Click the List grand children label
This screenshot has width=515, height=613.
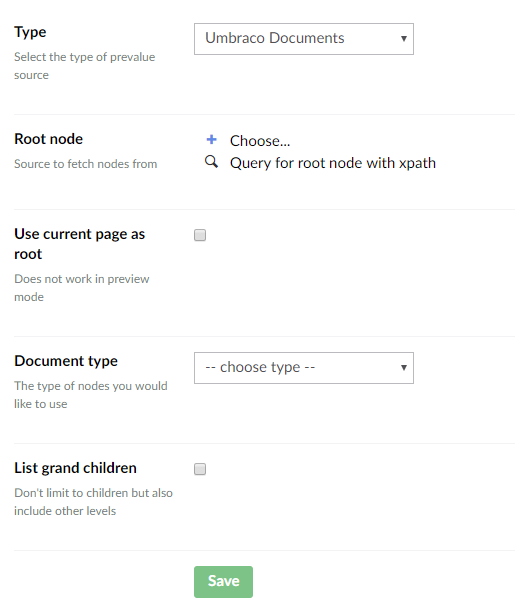tap(75, 468)
